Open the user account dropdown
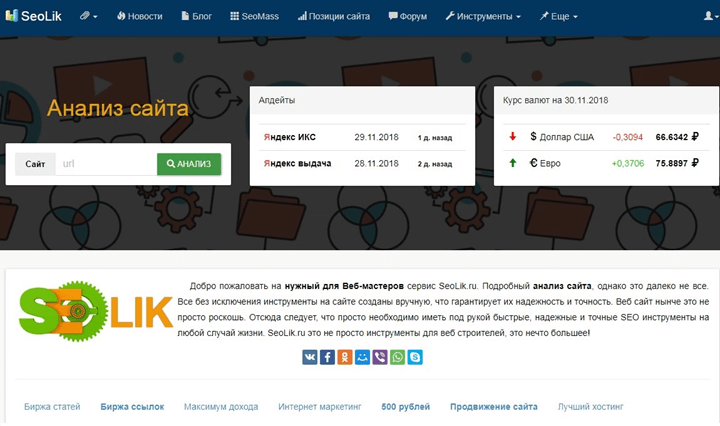720x426 pixels. (x=711, y=16)
